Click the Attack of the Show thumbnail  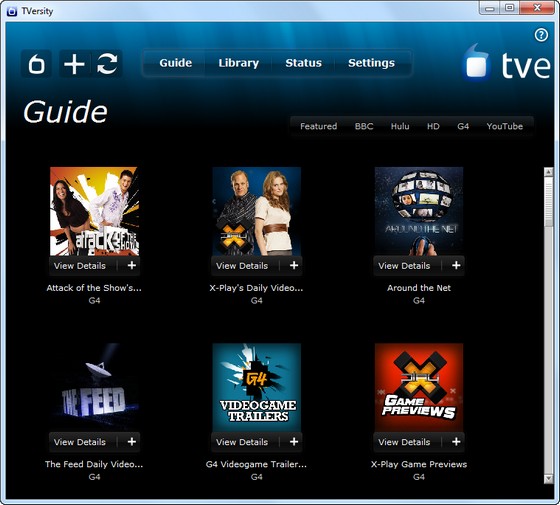(x=94, y=211)
